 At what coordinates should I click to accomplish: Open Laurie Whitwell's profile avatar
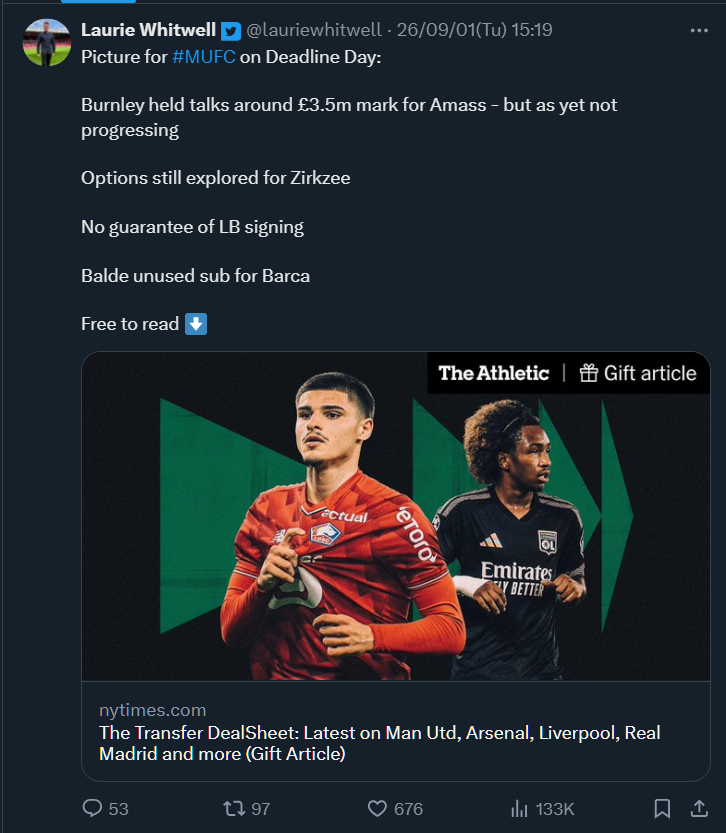point(47,42)
